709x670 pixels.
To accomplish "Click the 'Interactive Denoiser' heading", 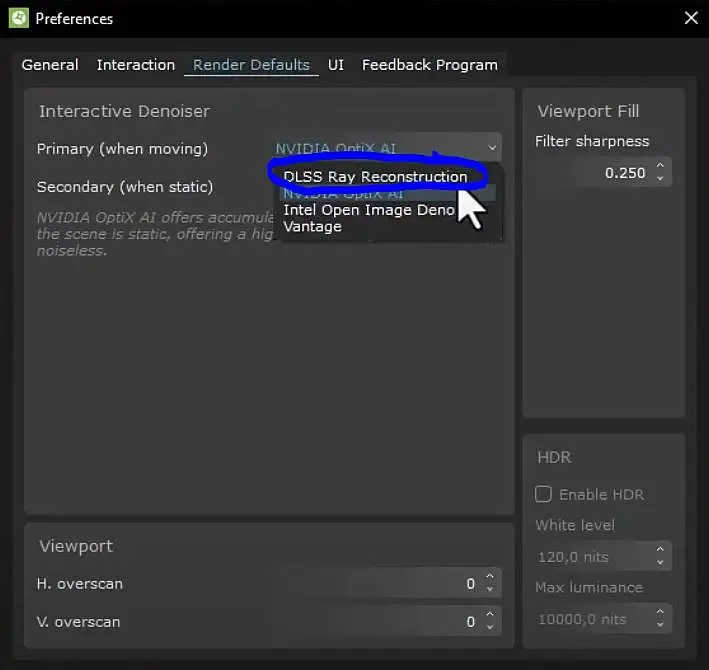I will (x=124, y=111).
